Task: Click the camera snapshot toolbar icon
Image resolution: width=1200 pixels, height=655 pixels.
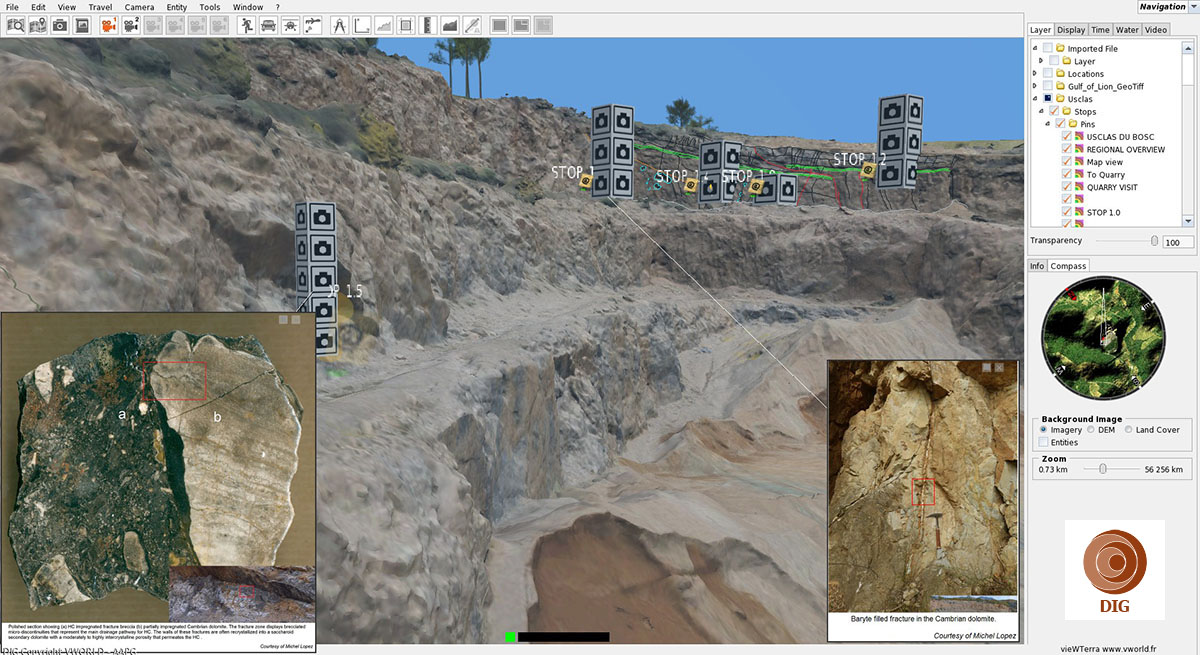Action: pyautogui.click(x=59, y=25)
